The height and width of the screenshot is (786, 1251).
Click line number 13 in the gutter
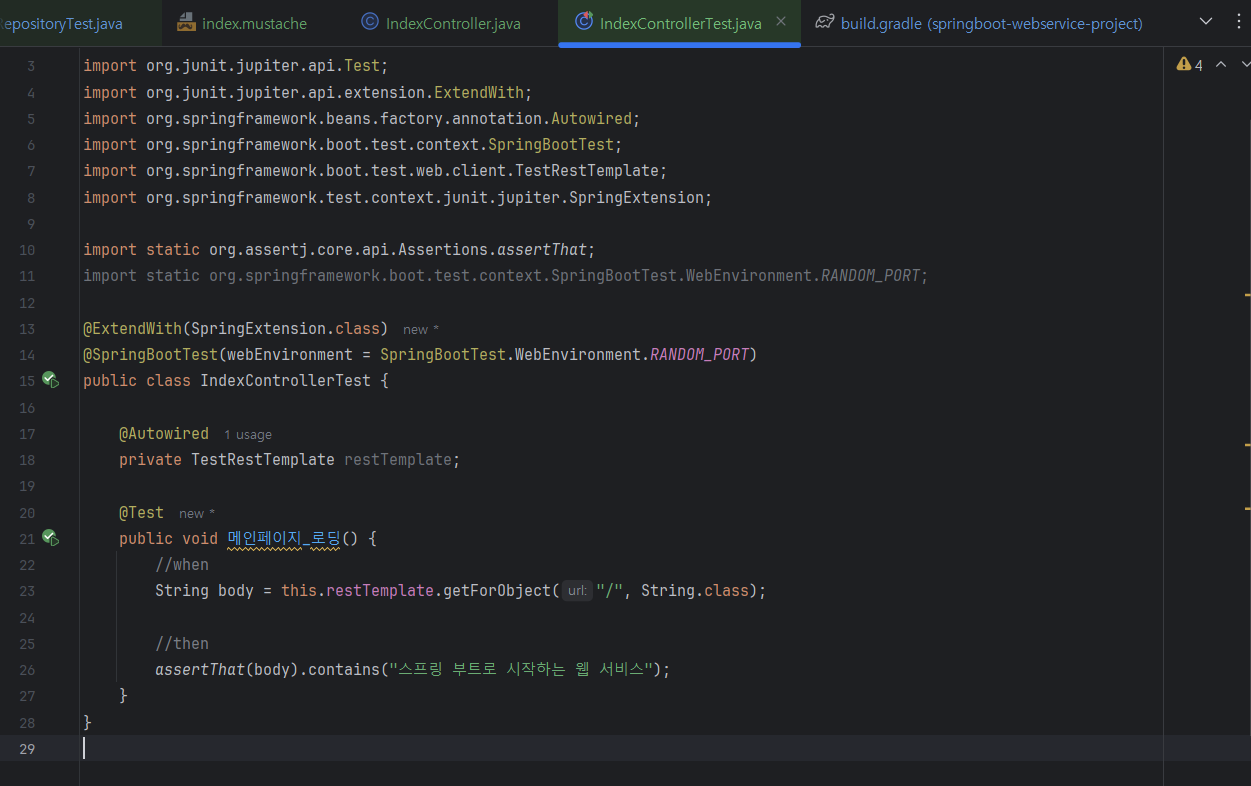pyautogui.click(x=26, y=328)
